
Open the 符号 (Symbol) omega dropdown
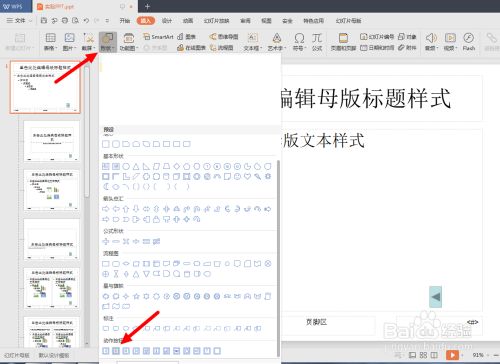click(x=299, y=42)
